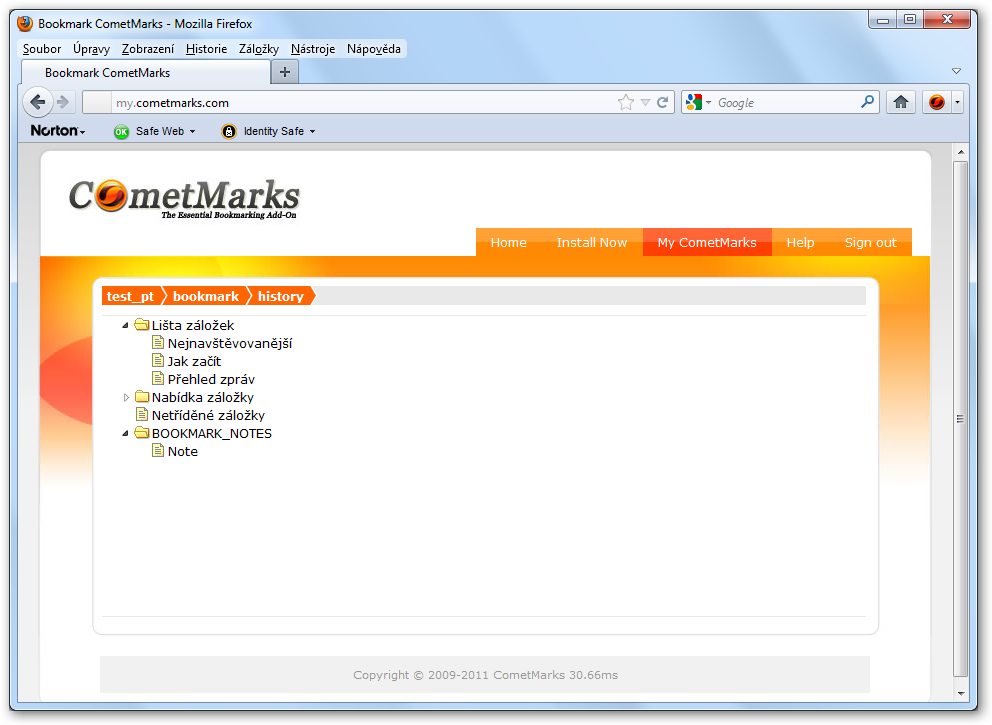Viewport: 992px width, 725px height.
Task: Click the Lišta záložek folder icon
Action: click(142, 325)
